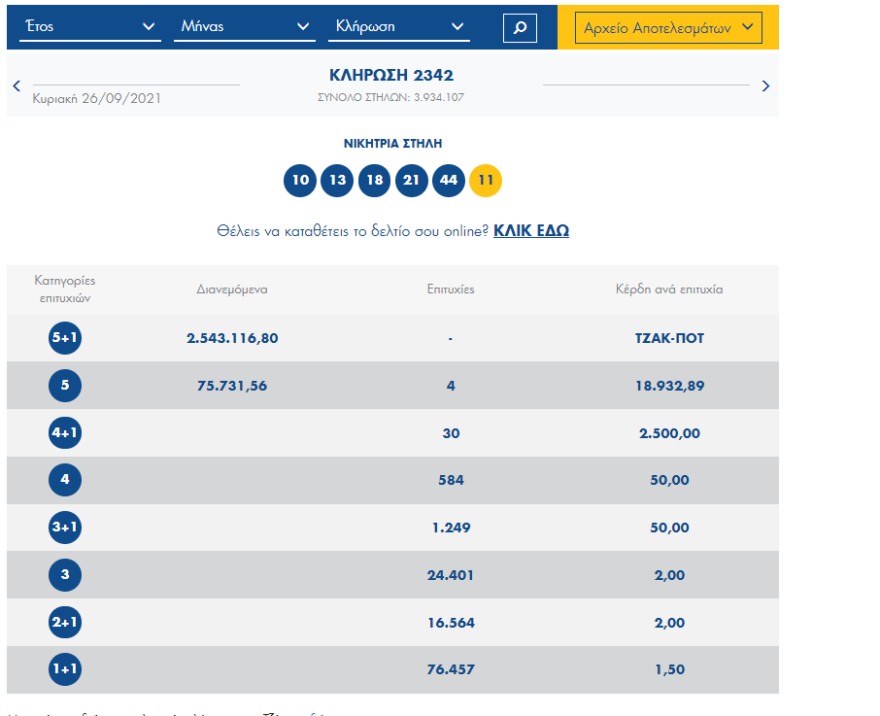
Task: Click the ΤΖΑΚ-ΠΟΤ jackpot cell
Action: click(x=669, y=338)
